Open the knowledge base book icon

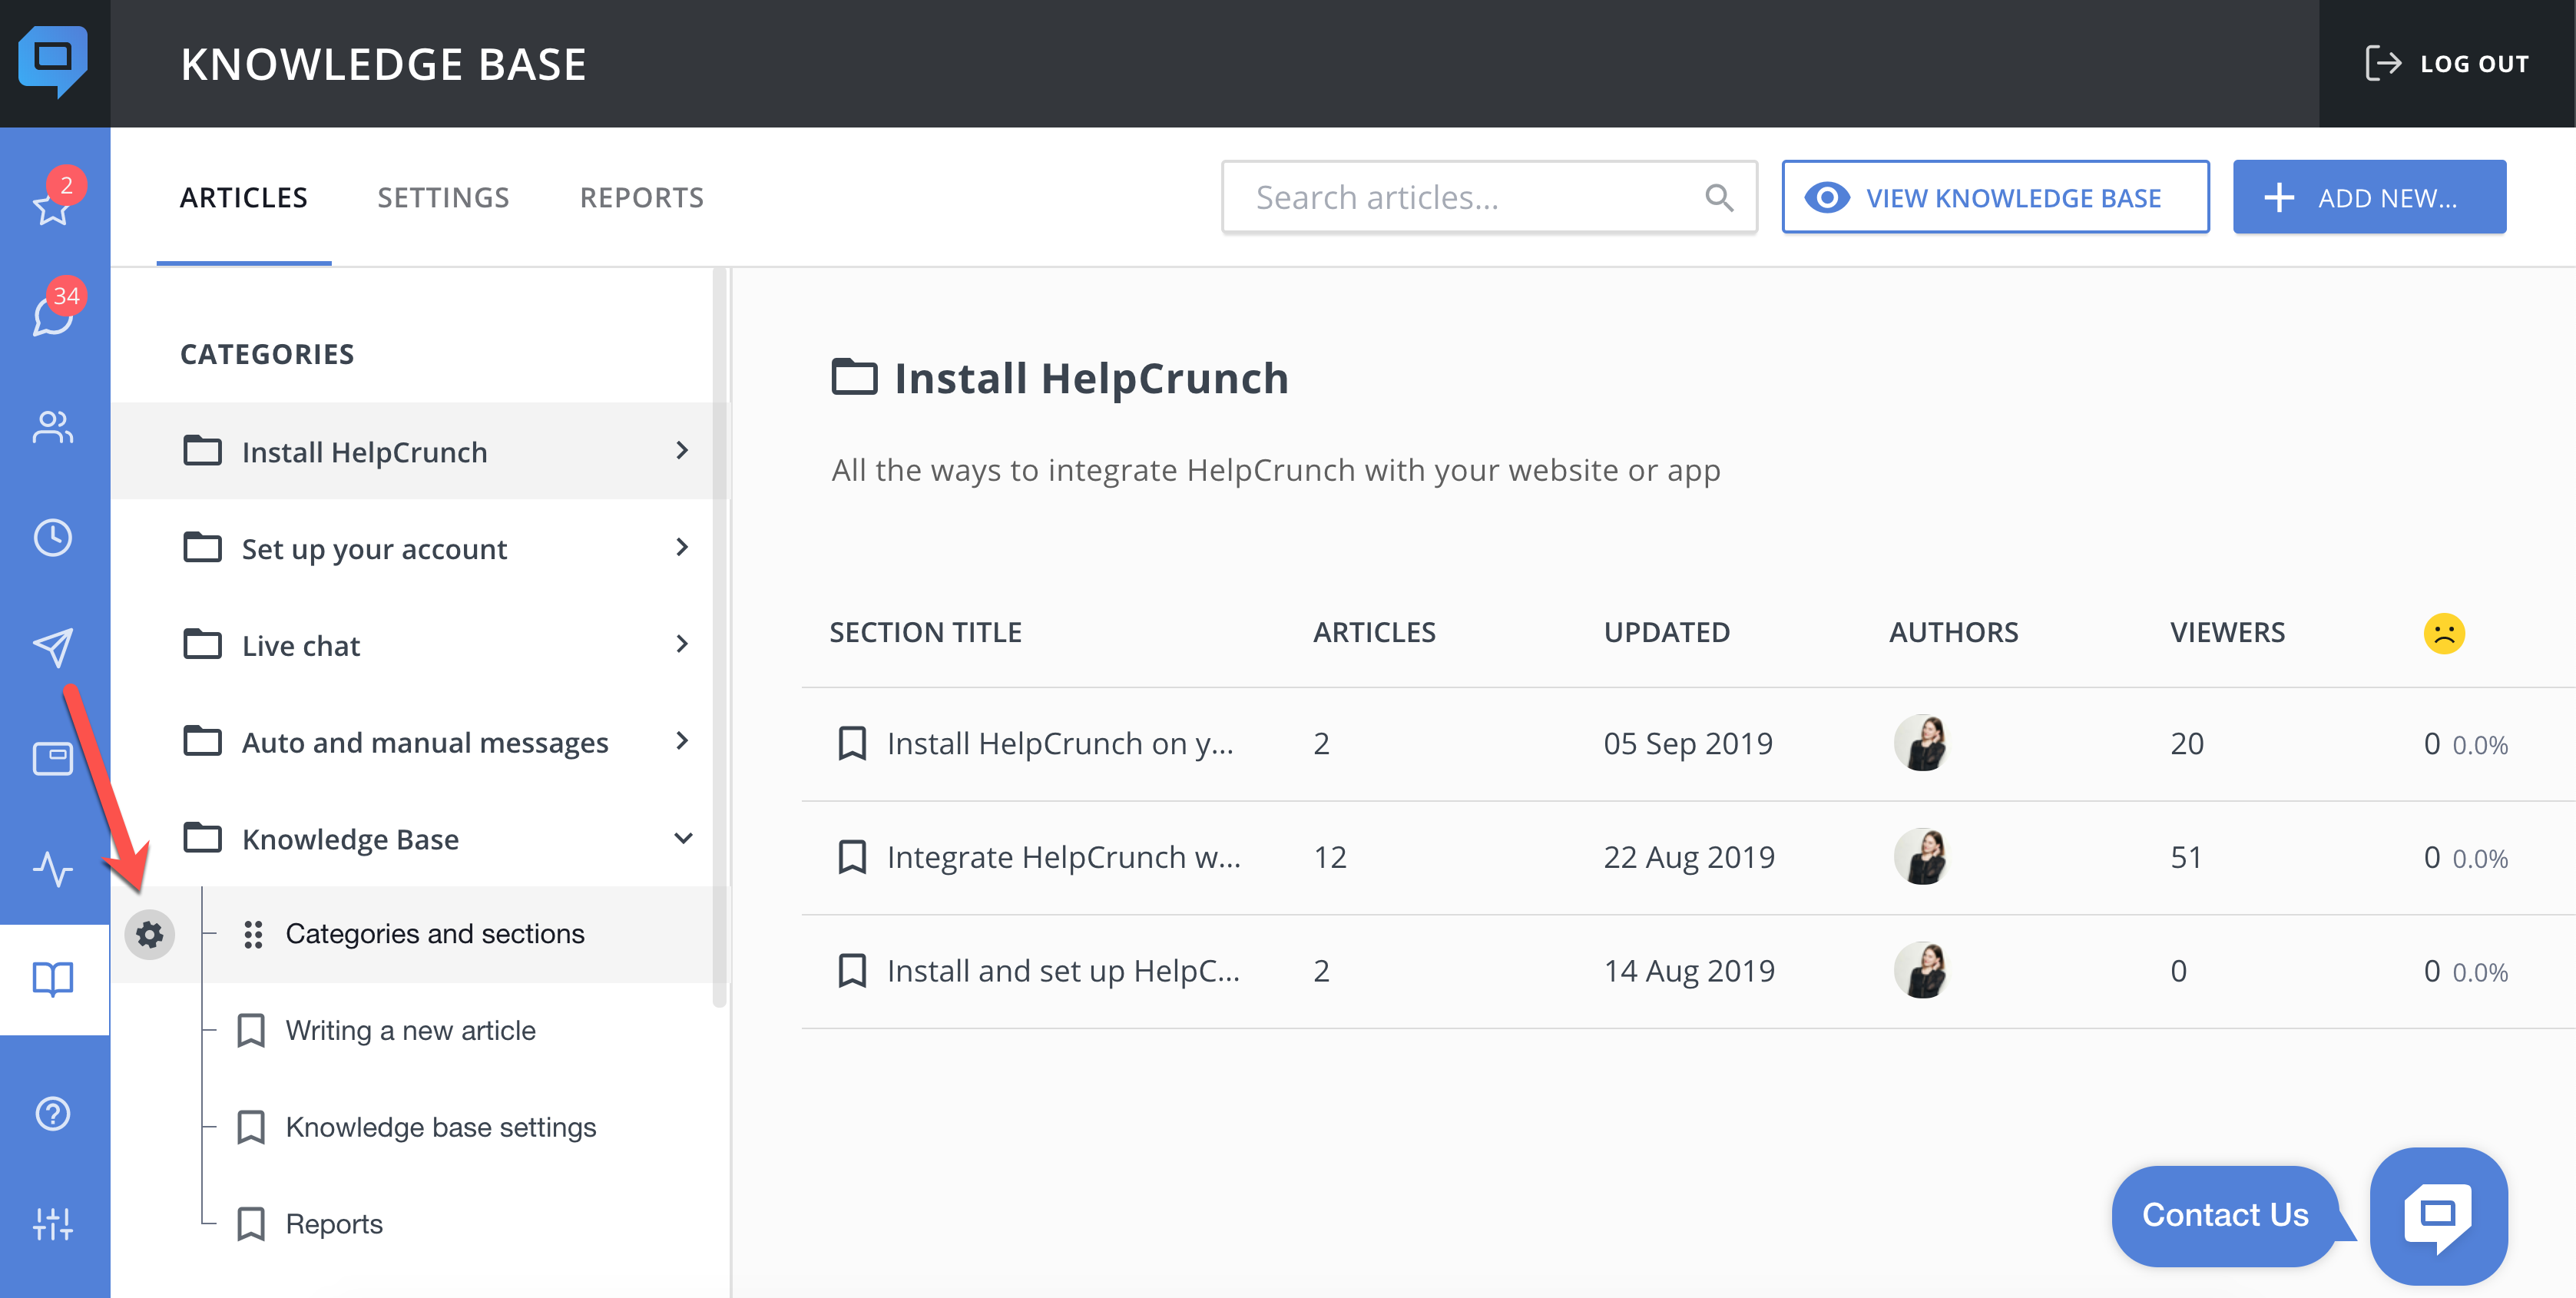53,979
